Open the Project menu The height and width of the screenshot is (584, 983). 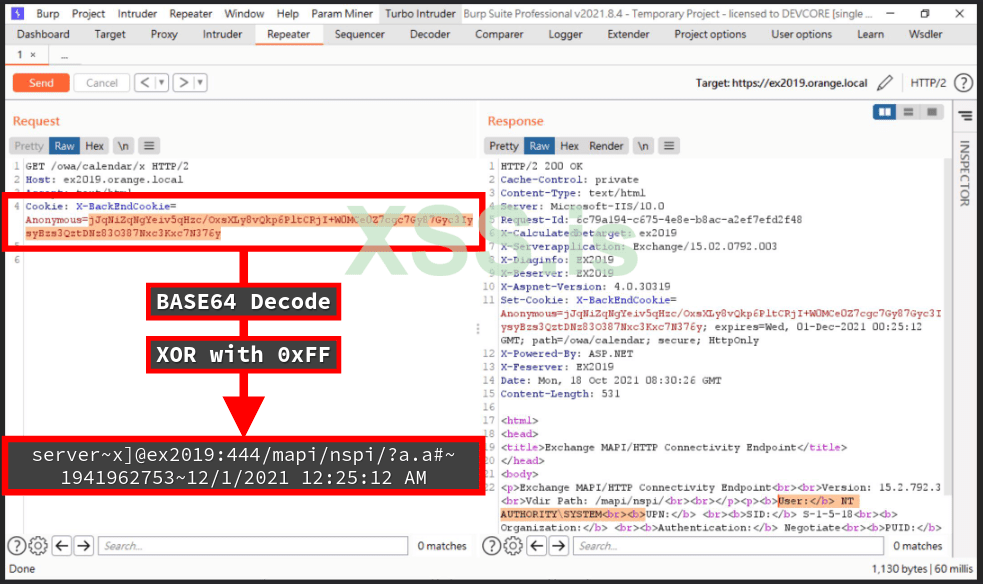tap(88, 13)
